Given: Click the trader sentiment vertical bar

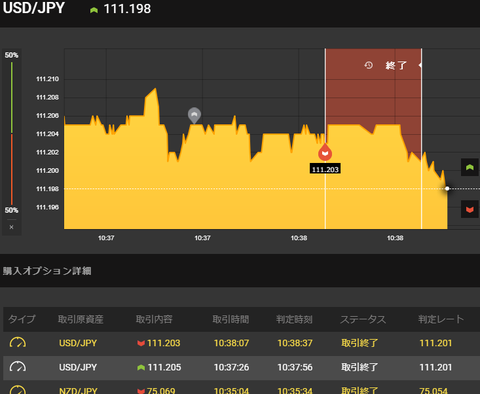Looking at the screenshot, I should [x=12, y=133].
